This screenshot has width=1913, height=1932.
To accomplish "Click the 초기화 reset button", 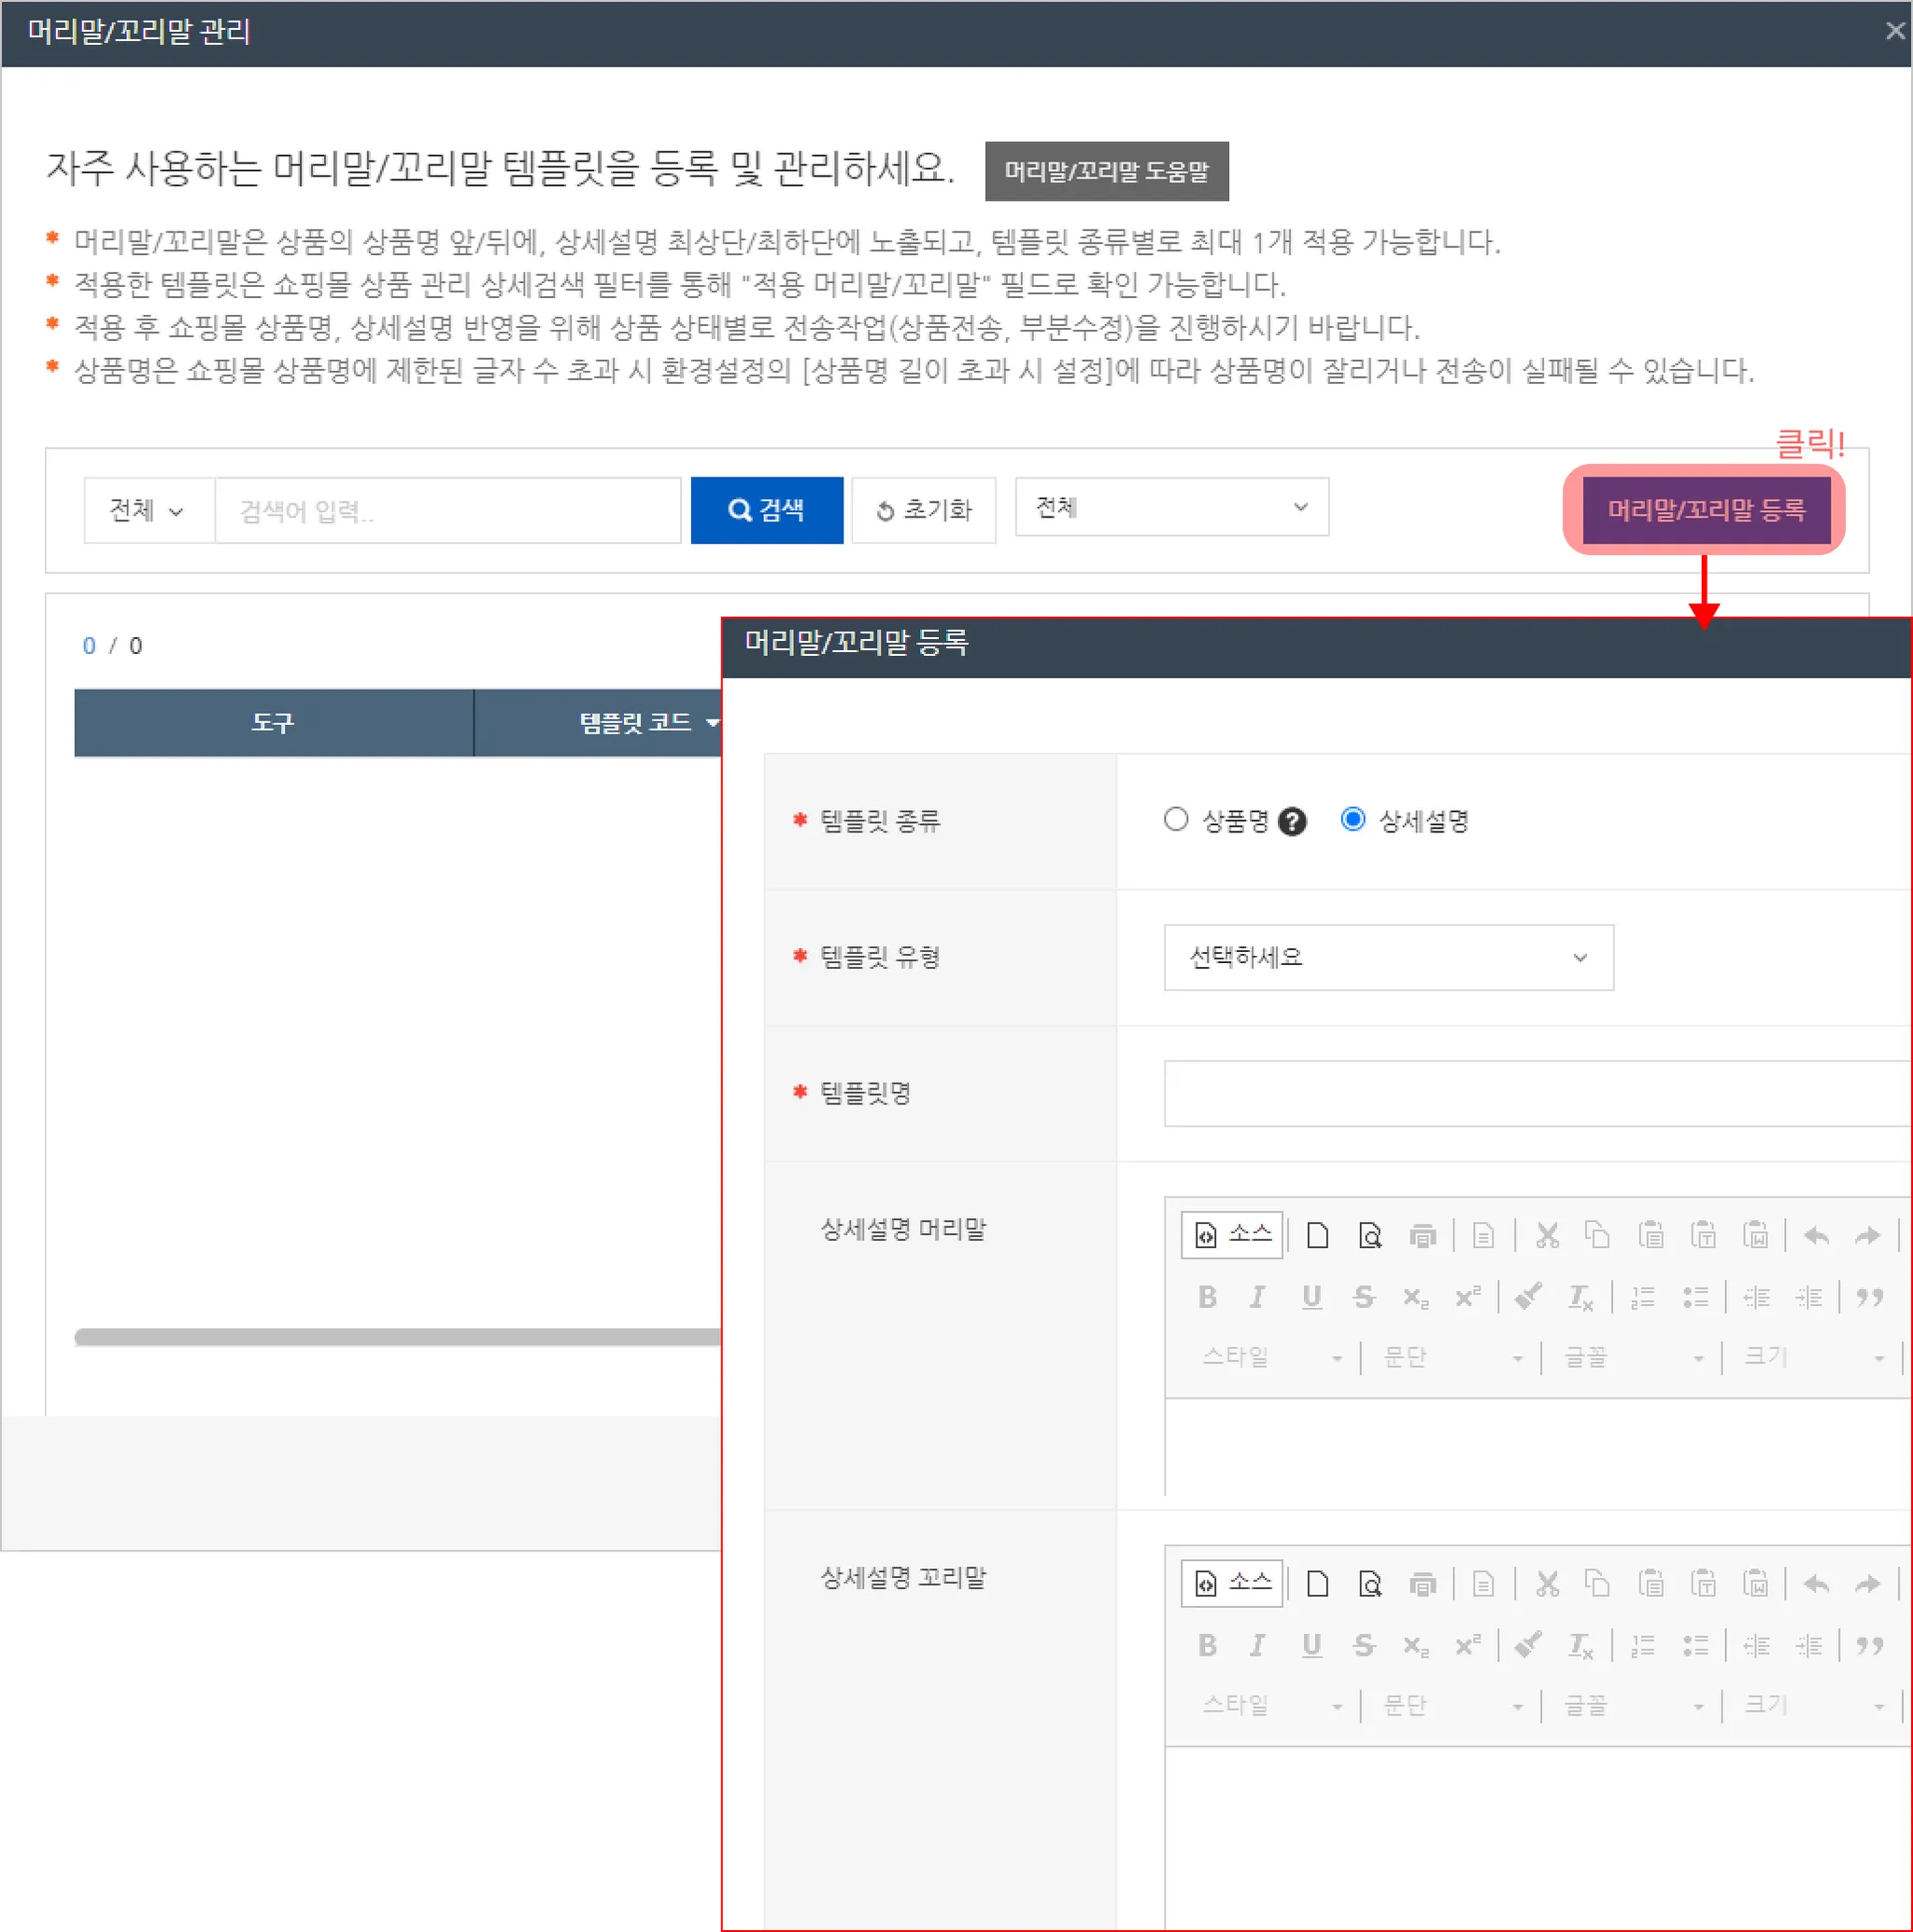I will click(923, 510).
